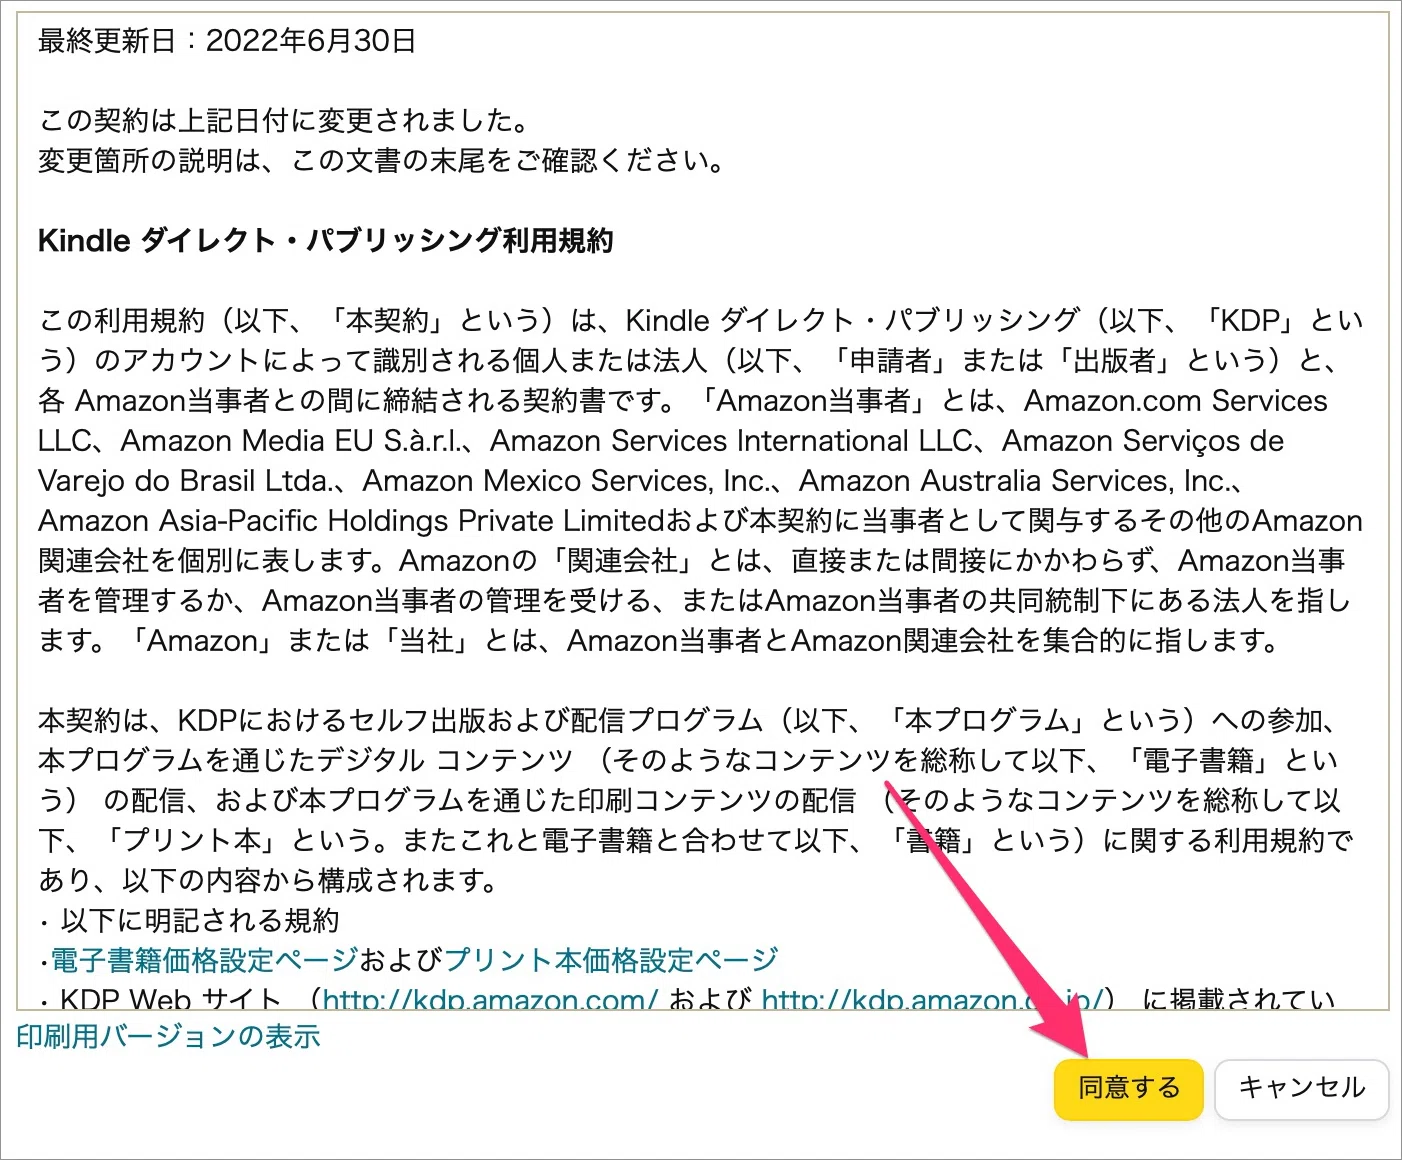
Task: Click the text Amazon Asia-Pacific Holdings Private Limited
Action: pyautogui.click(x=351, y=520)
